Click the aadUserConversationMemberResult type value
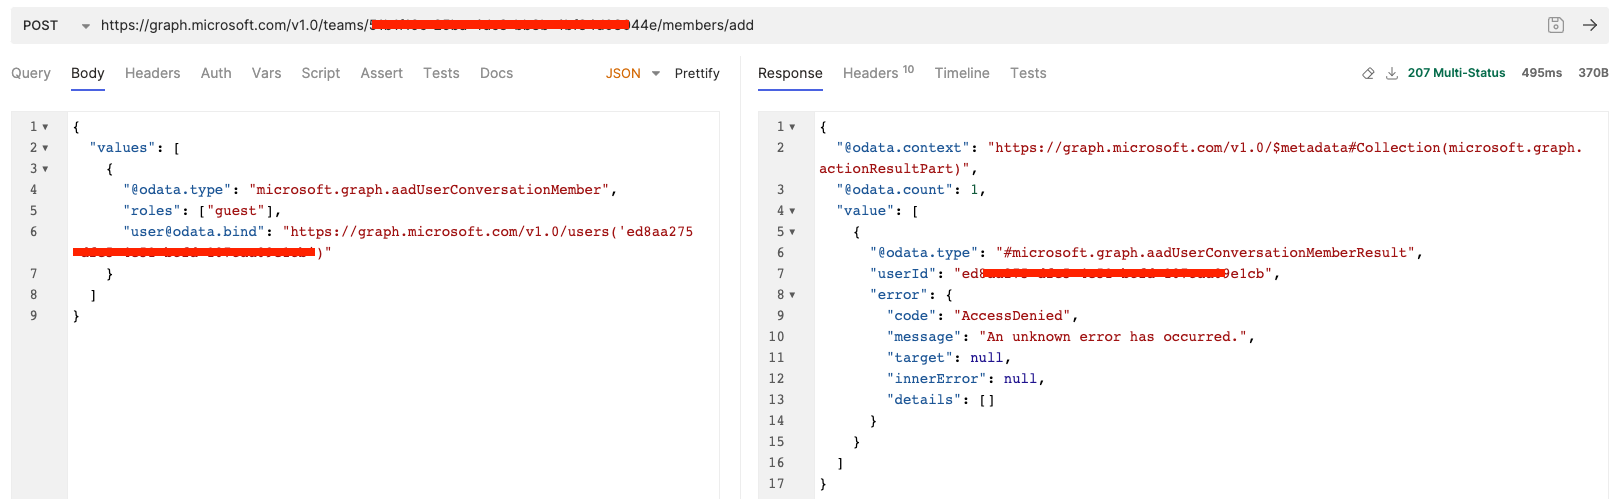 click(1204, 253)
